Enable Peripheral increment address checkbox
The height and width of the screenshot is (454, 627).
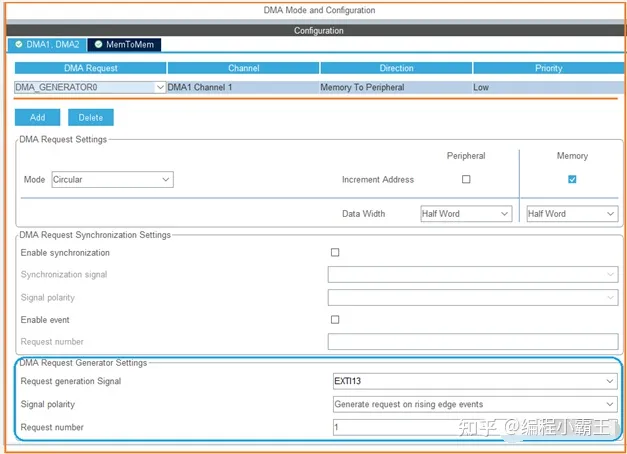click(x=466, y=179)
